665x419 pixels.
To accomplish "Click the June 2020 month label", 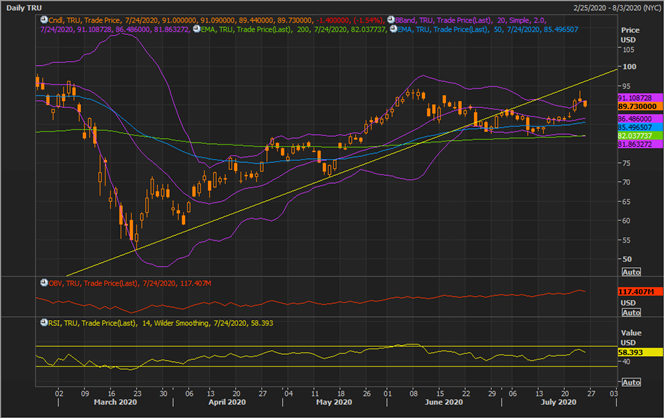I will click(x=444, y=402).
